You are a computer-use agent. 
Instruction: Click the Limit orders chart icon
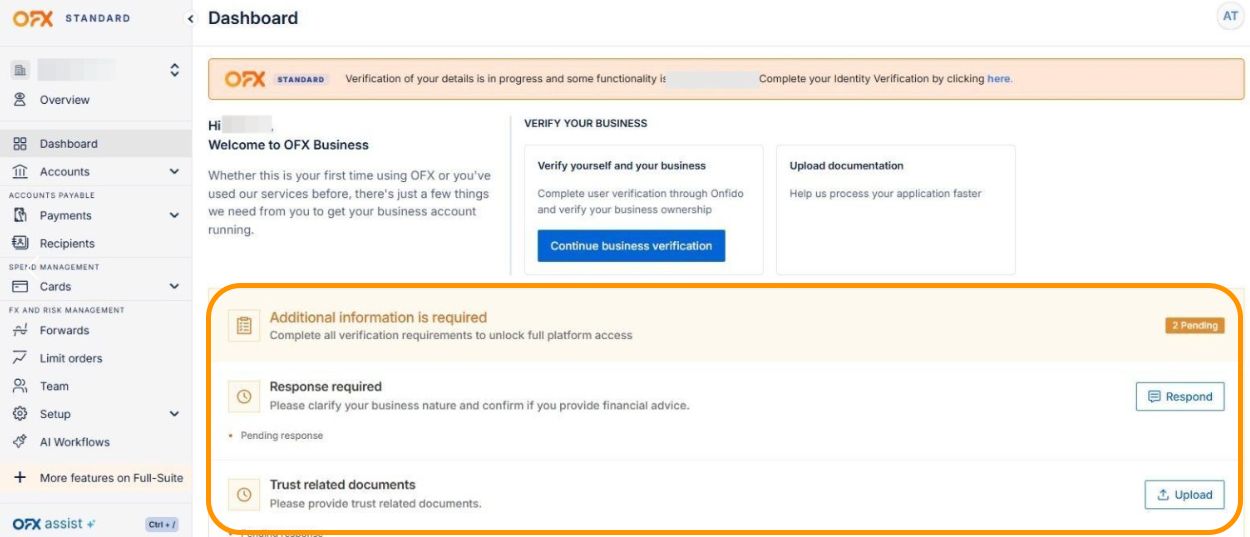coord(19,358)
